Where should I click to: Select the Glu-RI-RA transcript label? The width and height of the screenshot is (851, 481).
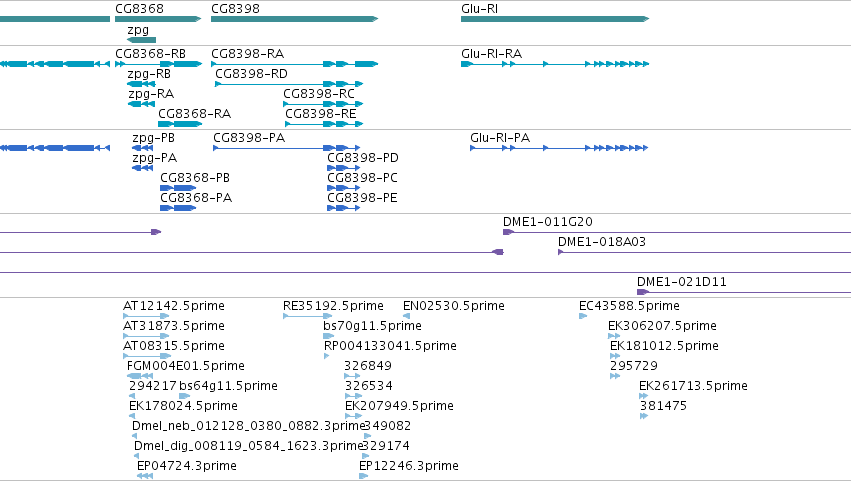pyautogui.click(x=491, y=54)
